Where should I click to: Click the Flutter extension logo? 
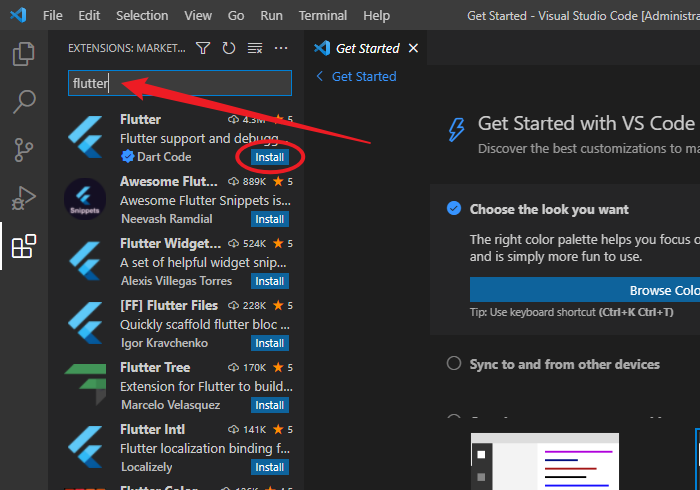(x=86, y=137)
